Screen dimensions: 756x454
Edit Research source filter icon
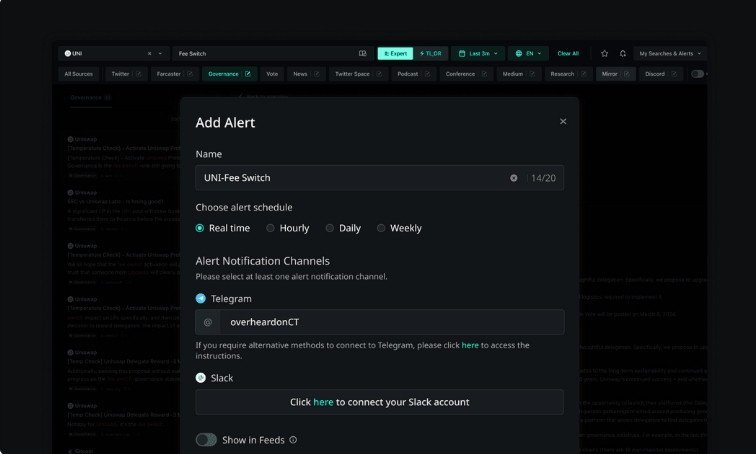(x=584, y=74)
